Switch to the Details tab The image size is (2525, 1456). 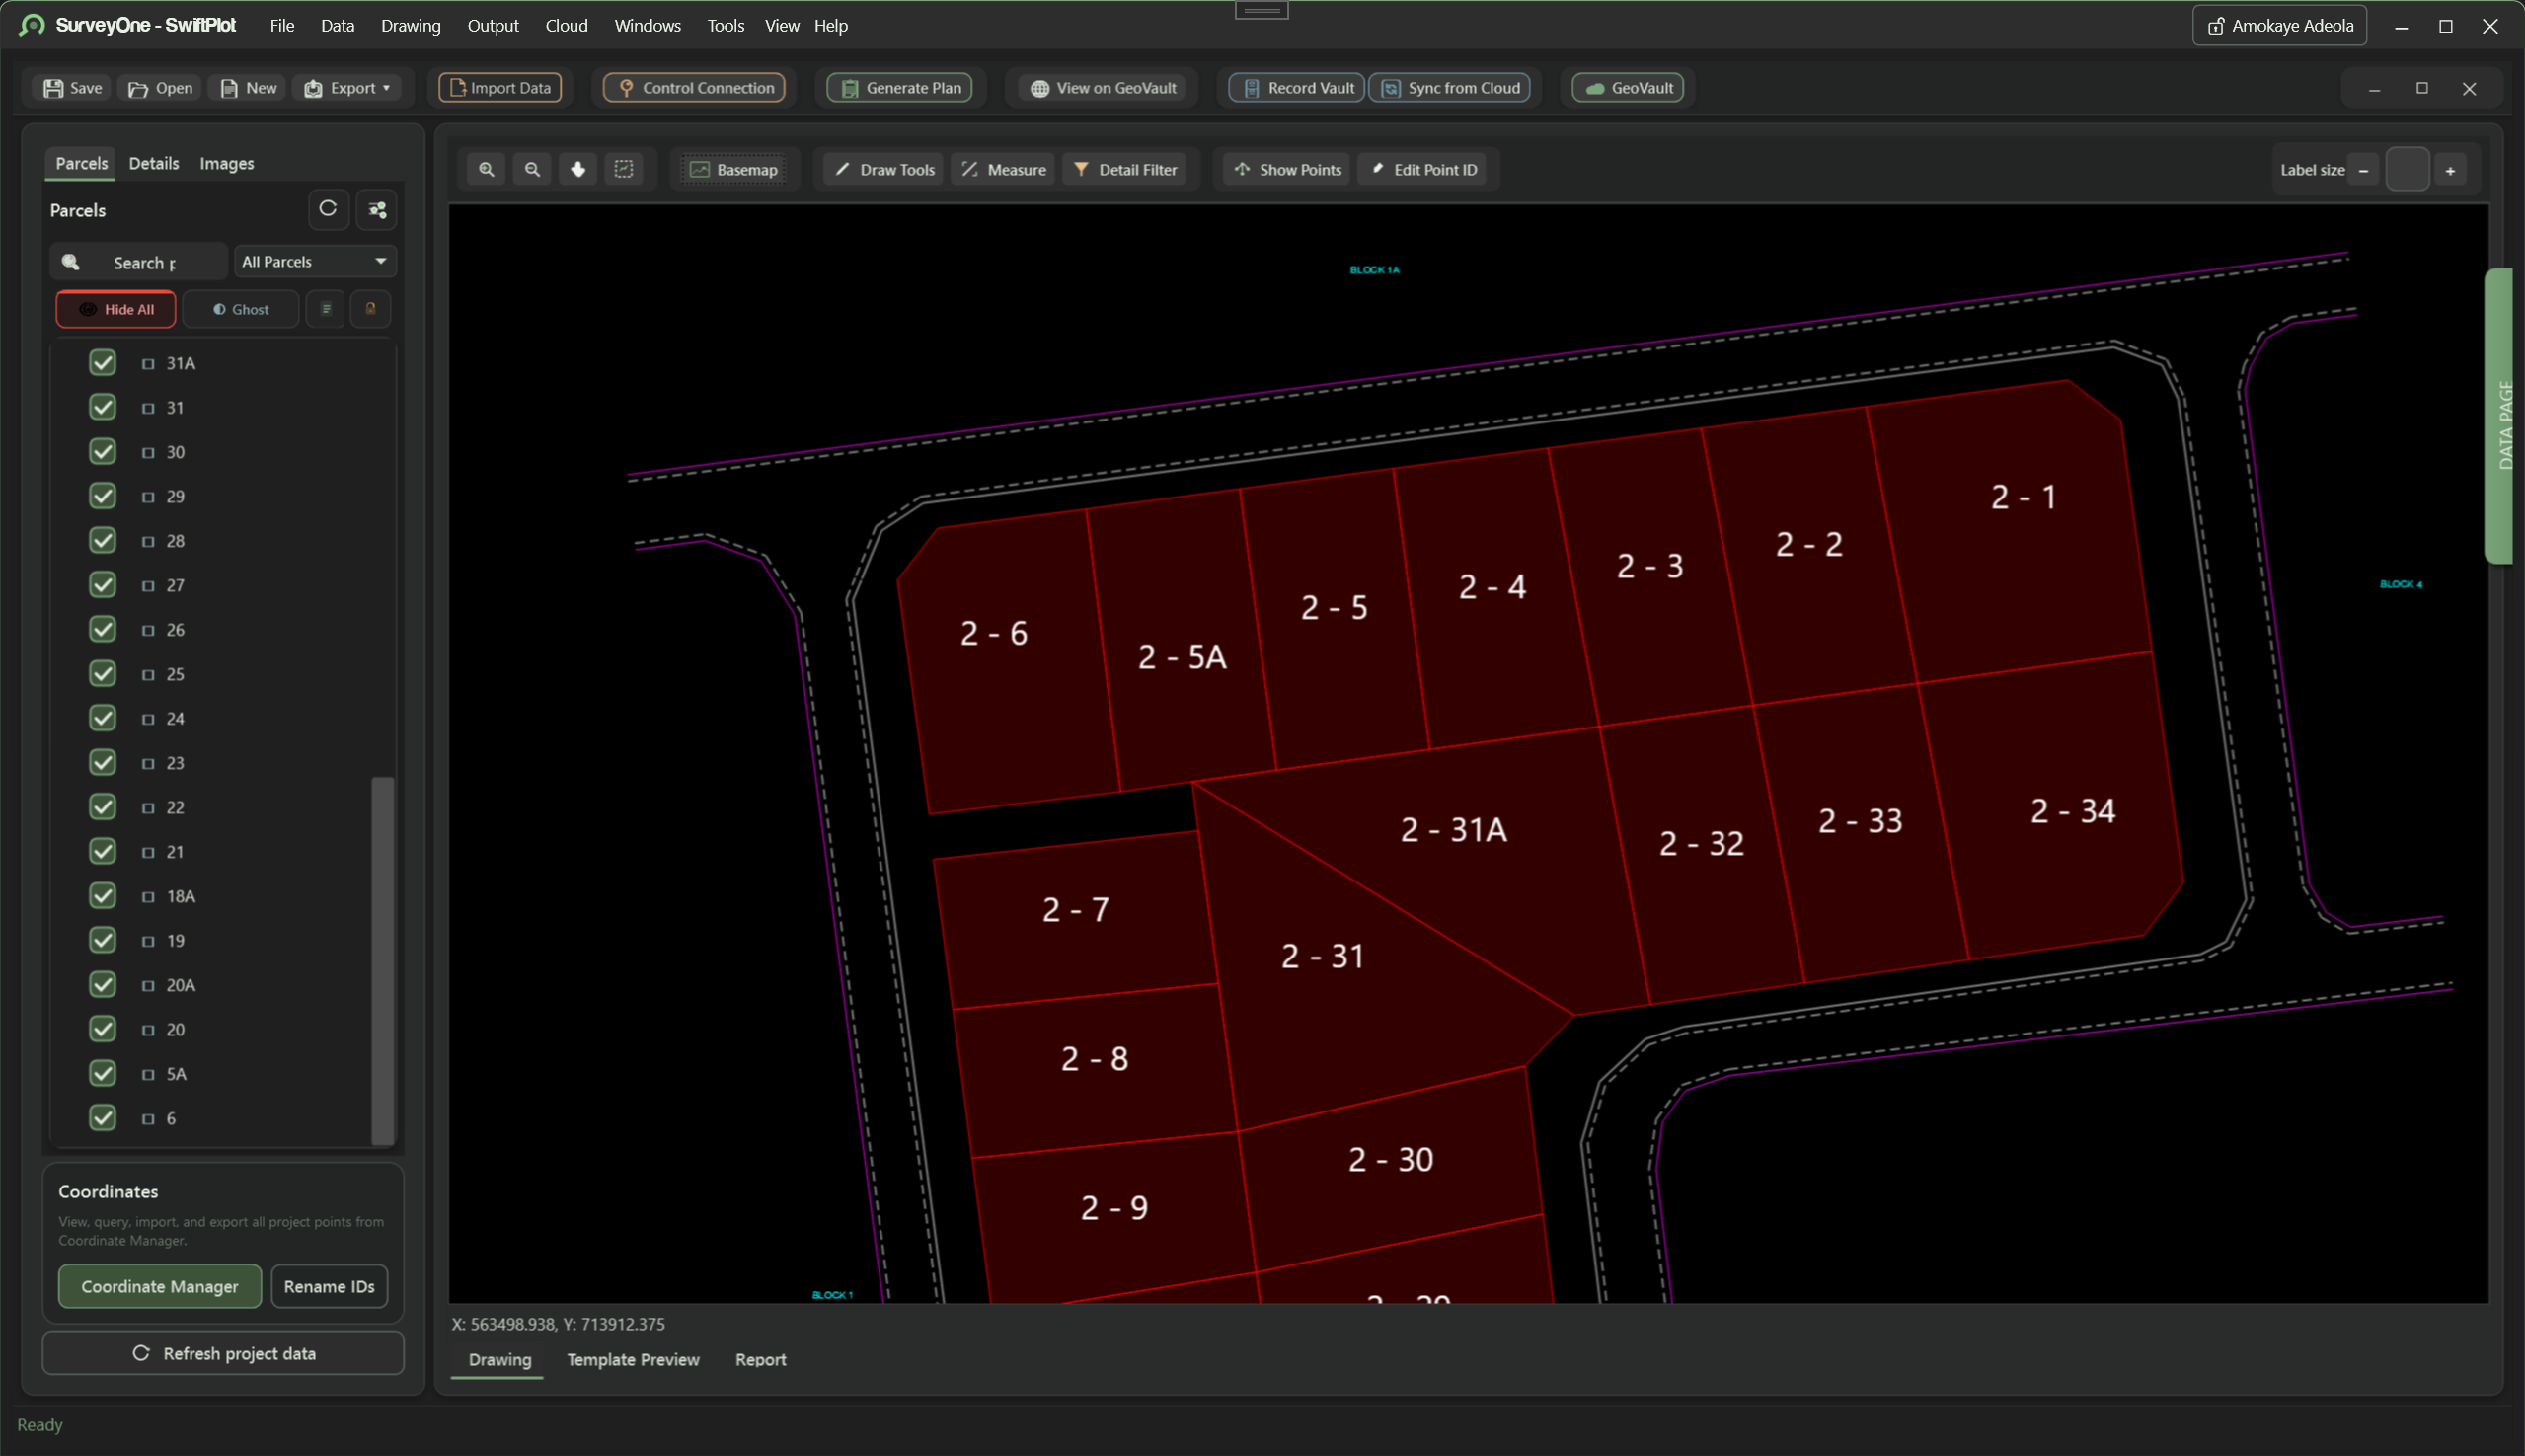coord(154,163)
